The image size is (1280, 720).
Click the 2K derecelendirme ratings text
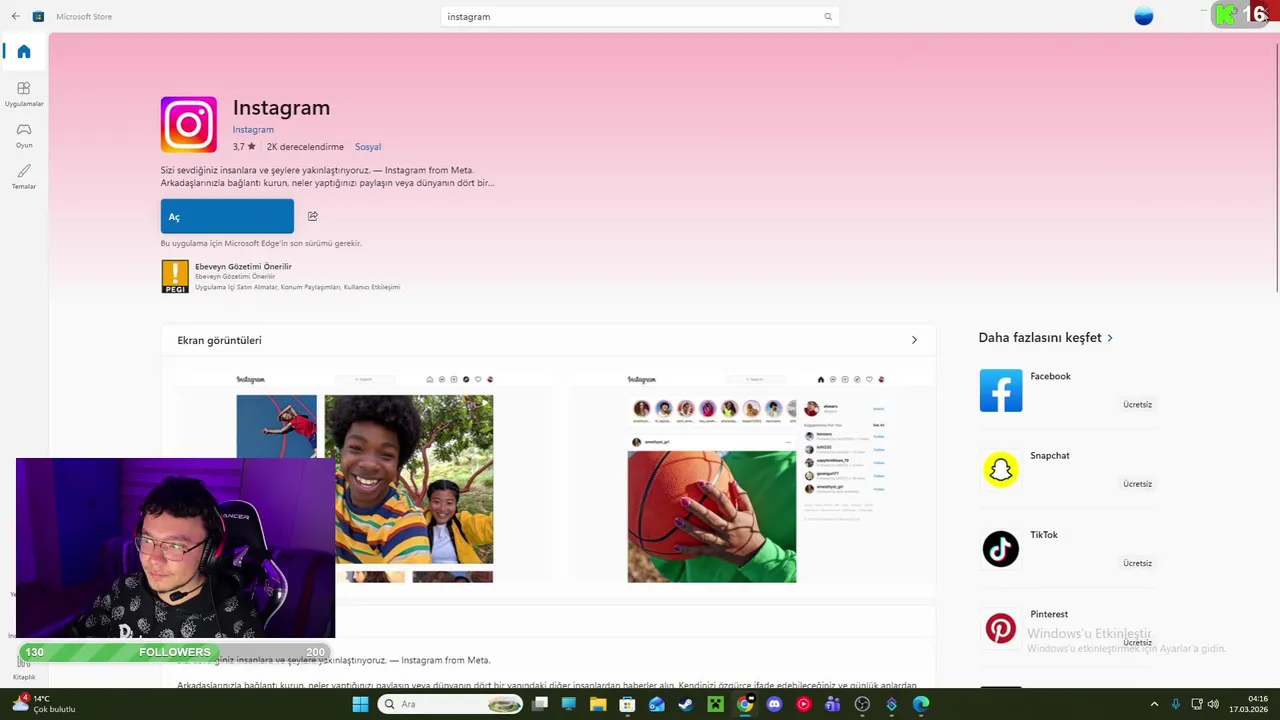pyautogui.click(x=305, y=147)
